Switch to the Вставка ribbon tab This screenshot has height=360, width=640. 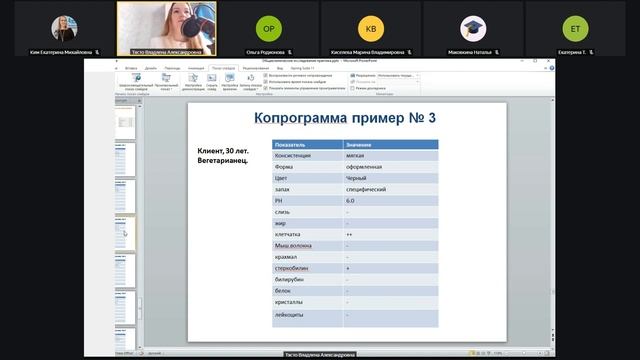pos(131,68)
